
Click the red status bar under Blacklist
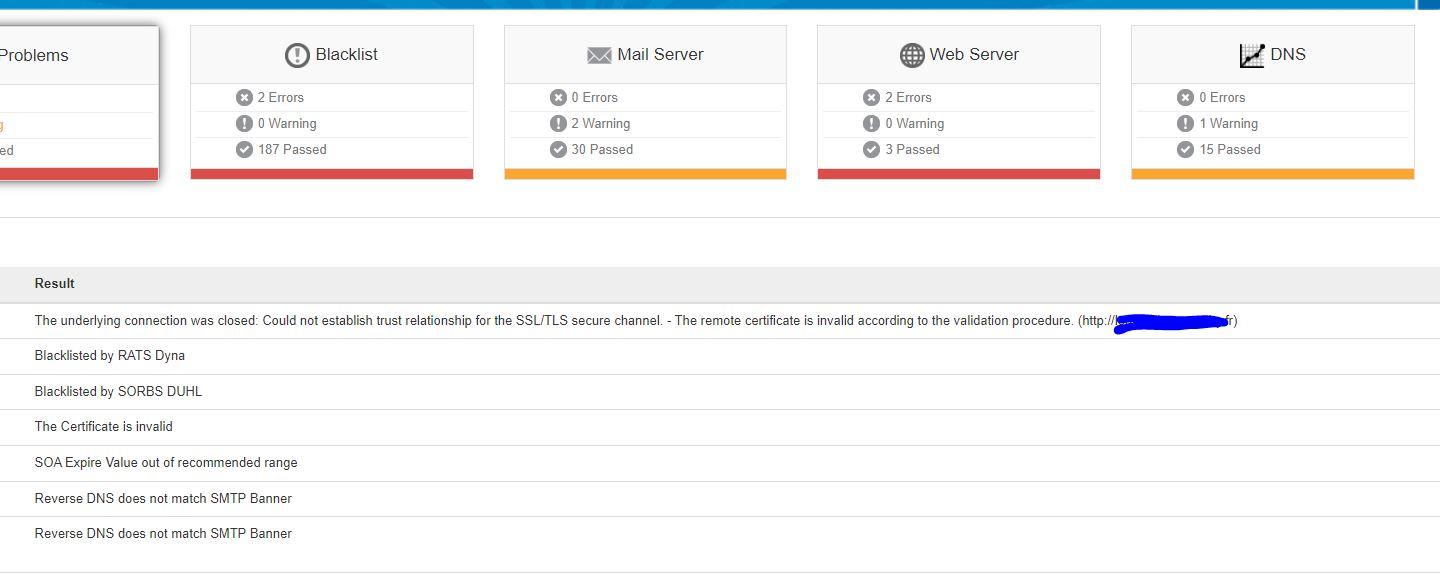click(x=331, y=174)
